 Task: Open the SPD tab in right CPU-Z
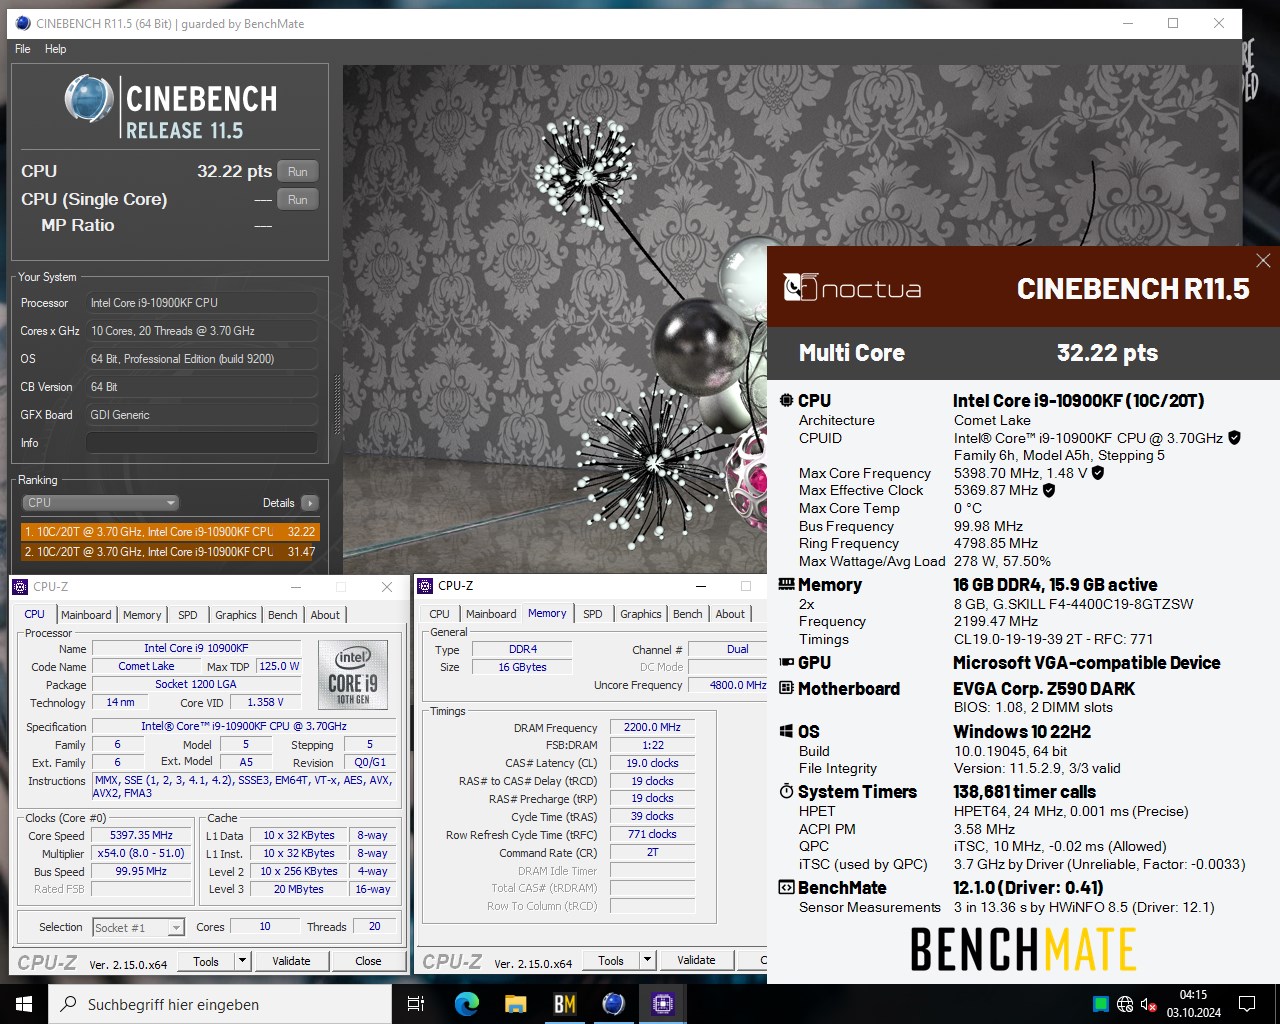point(593,614)
